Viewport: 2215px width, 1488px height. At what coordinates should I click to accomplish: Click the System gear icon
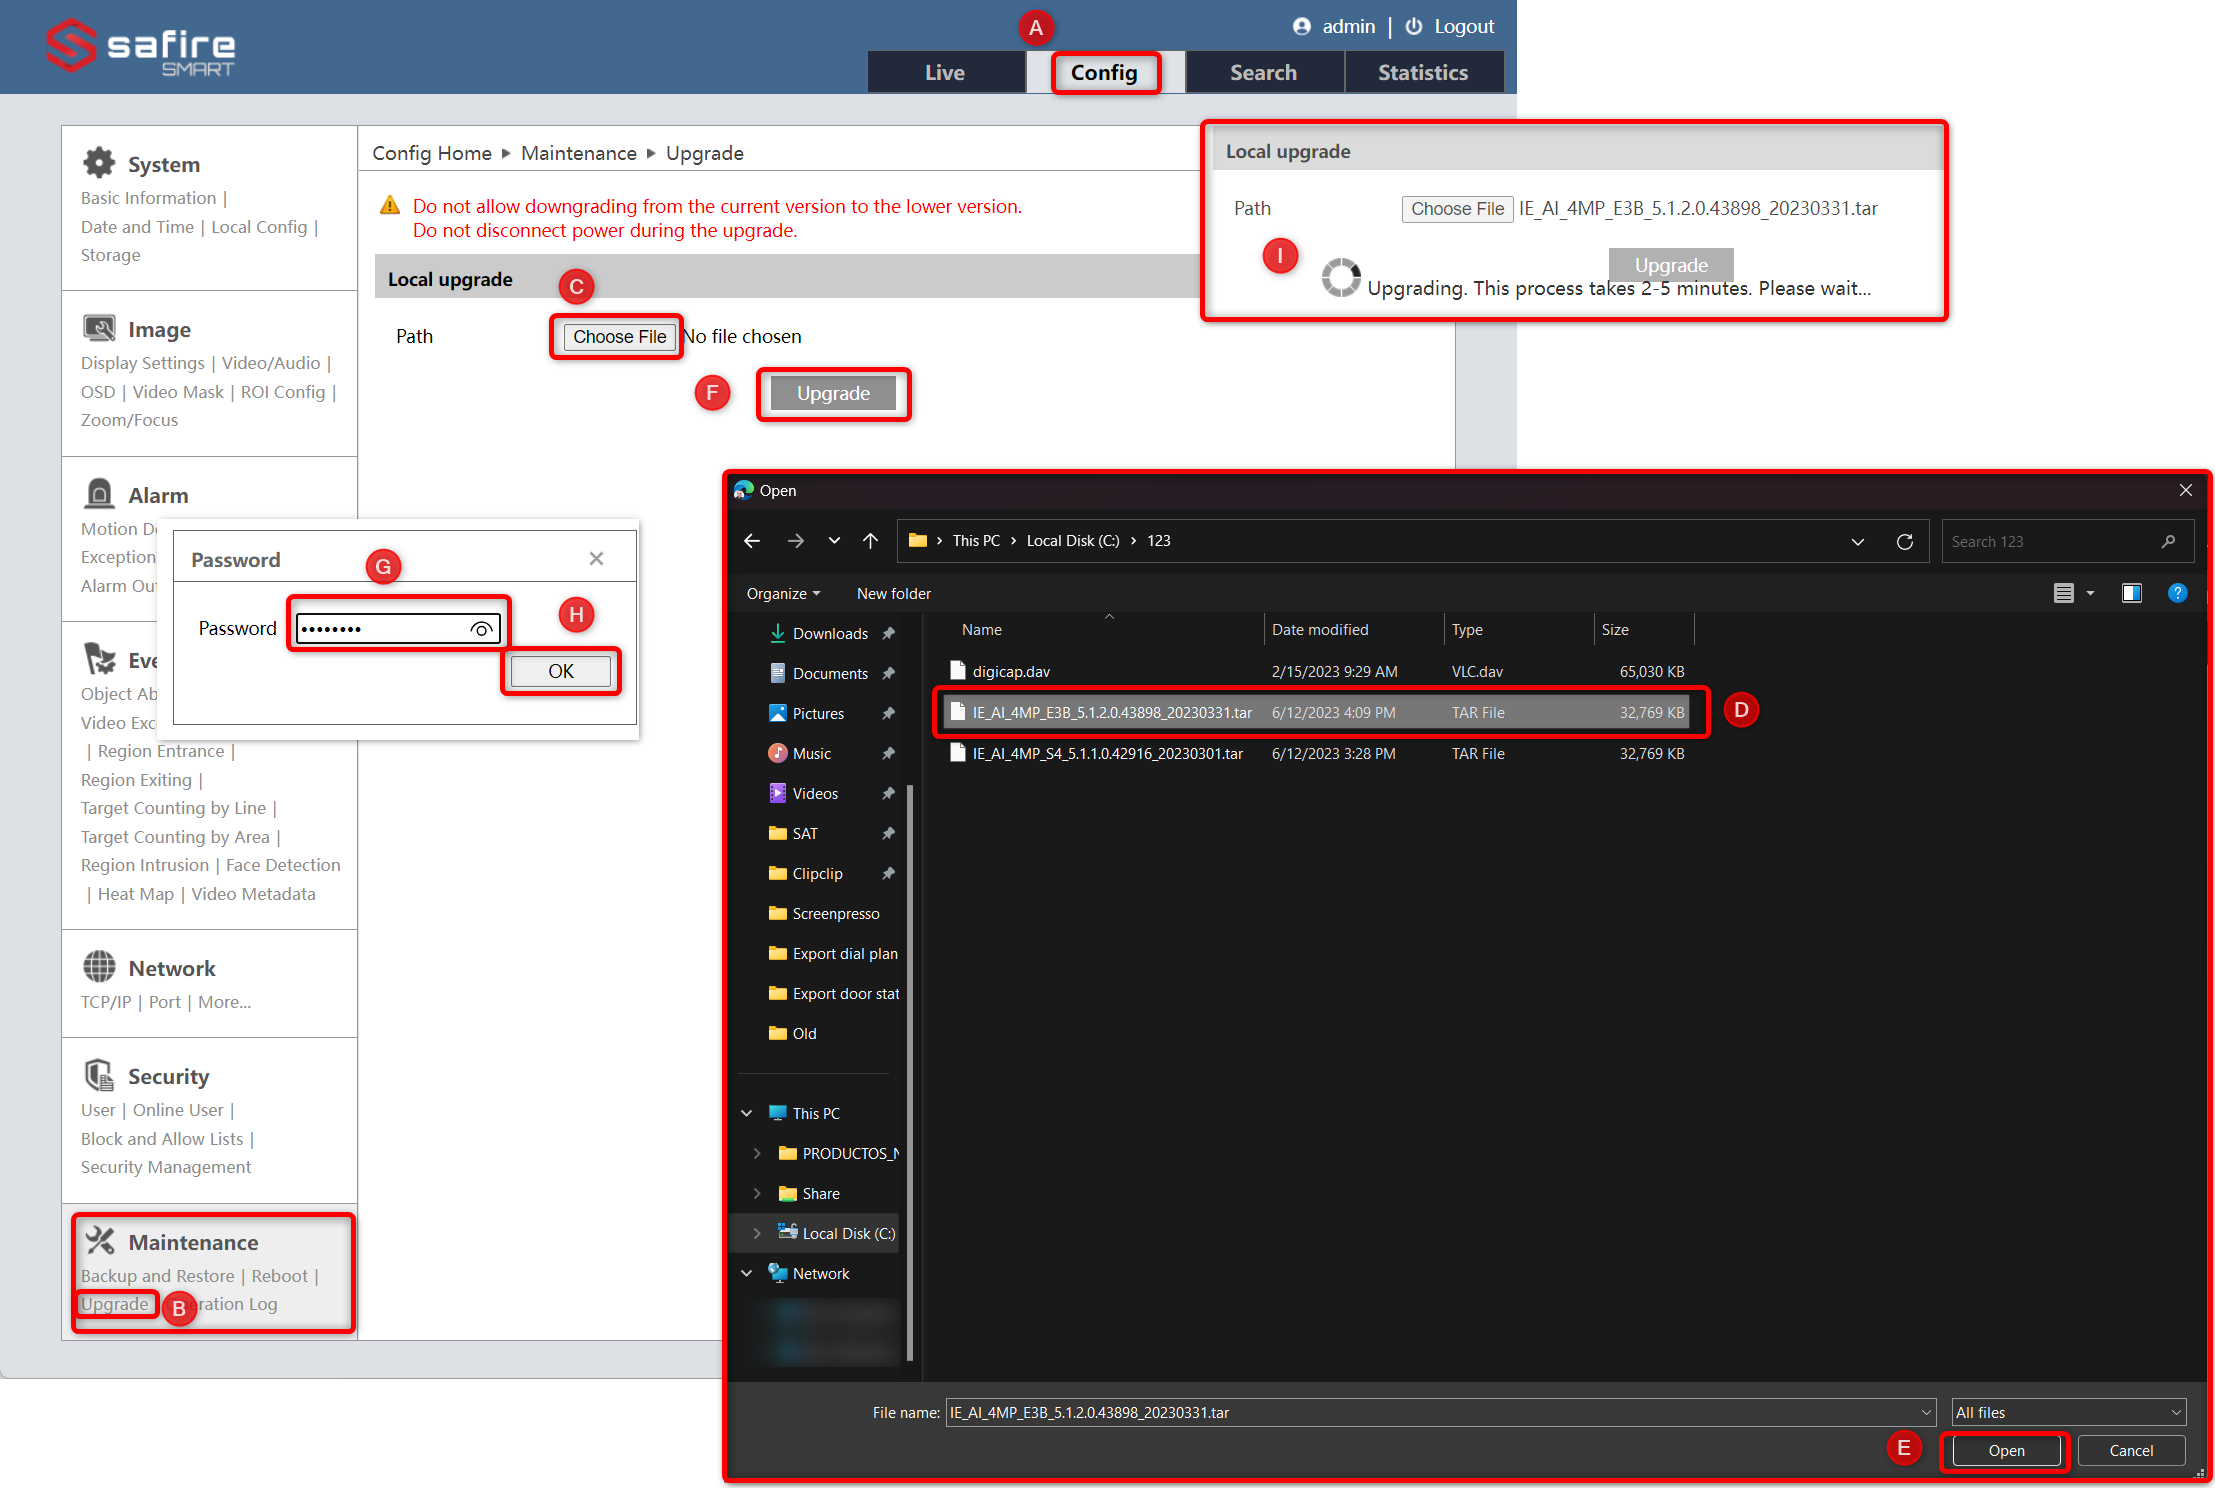(99, 163)
